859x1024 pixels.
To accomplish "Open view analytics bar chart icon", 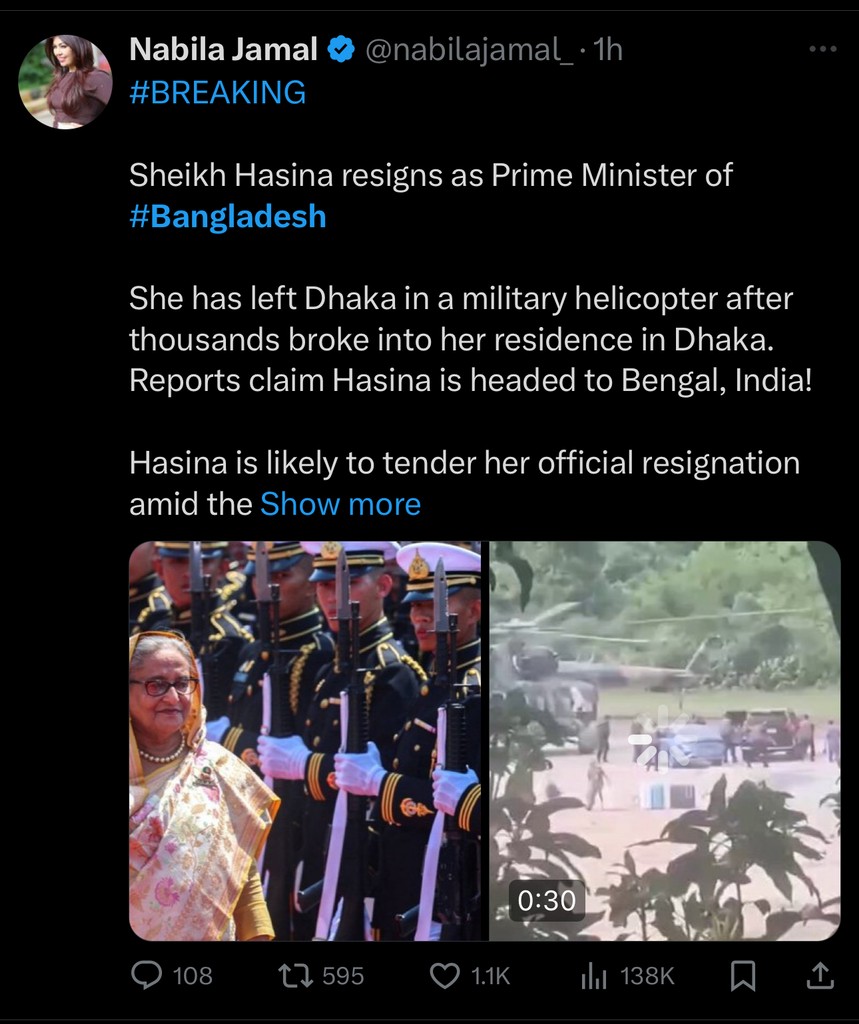I will [594, 976].
